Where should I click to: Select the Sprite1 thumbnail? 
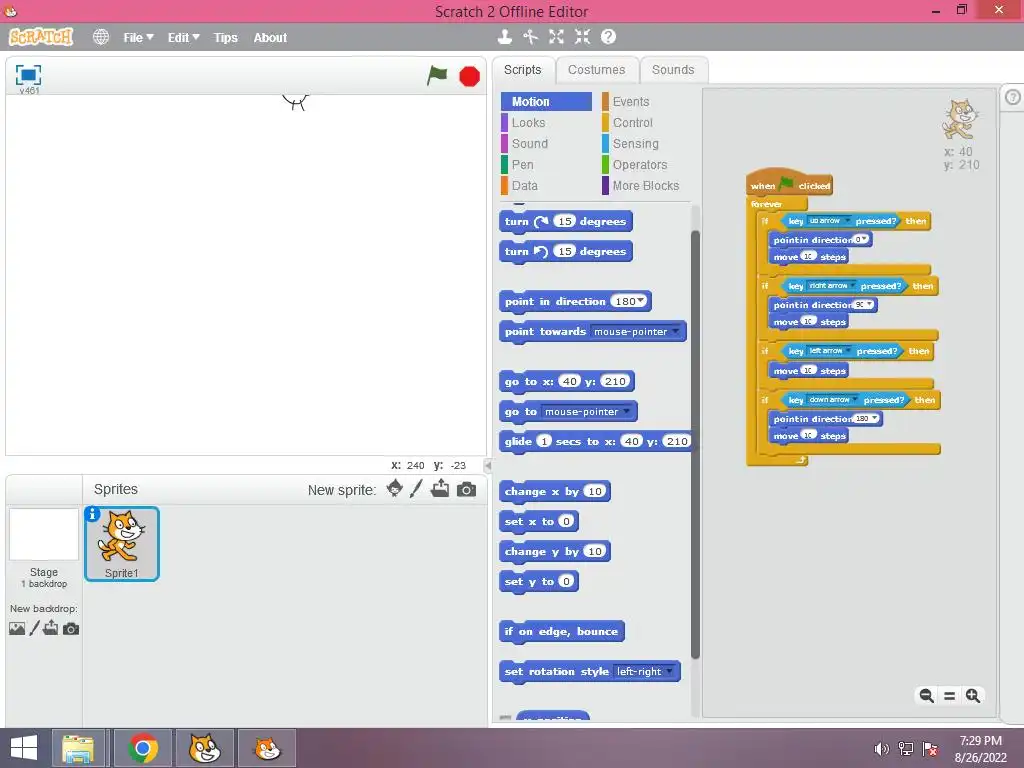(x=121, y=543)
